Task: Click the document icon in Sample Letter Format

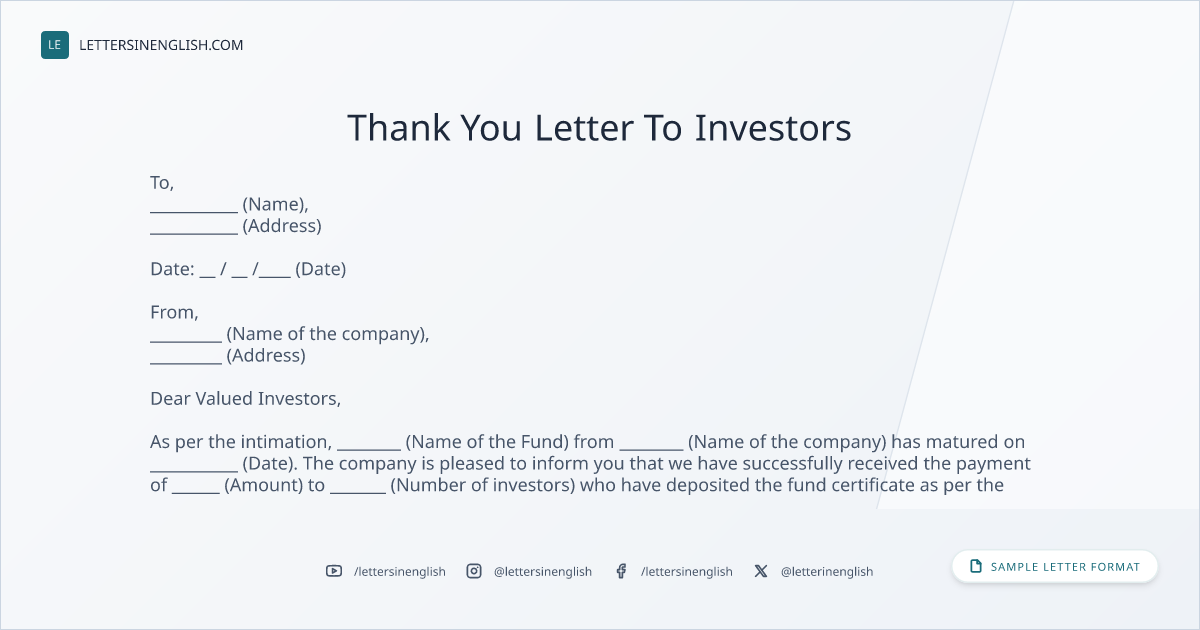Action: click(976, 567)
